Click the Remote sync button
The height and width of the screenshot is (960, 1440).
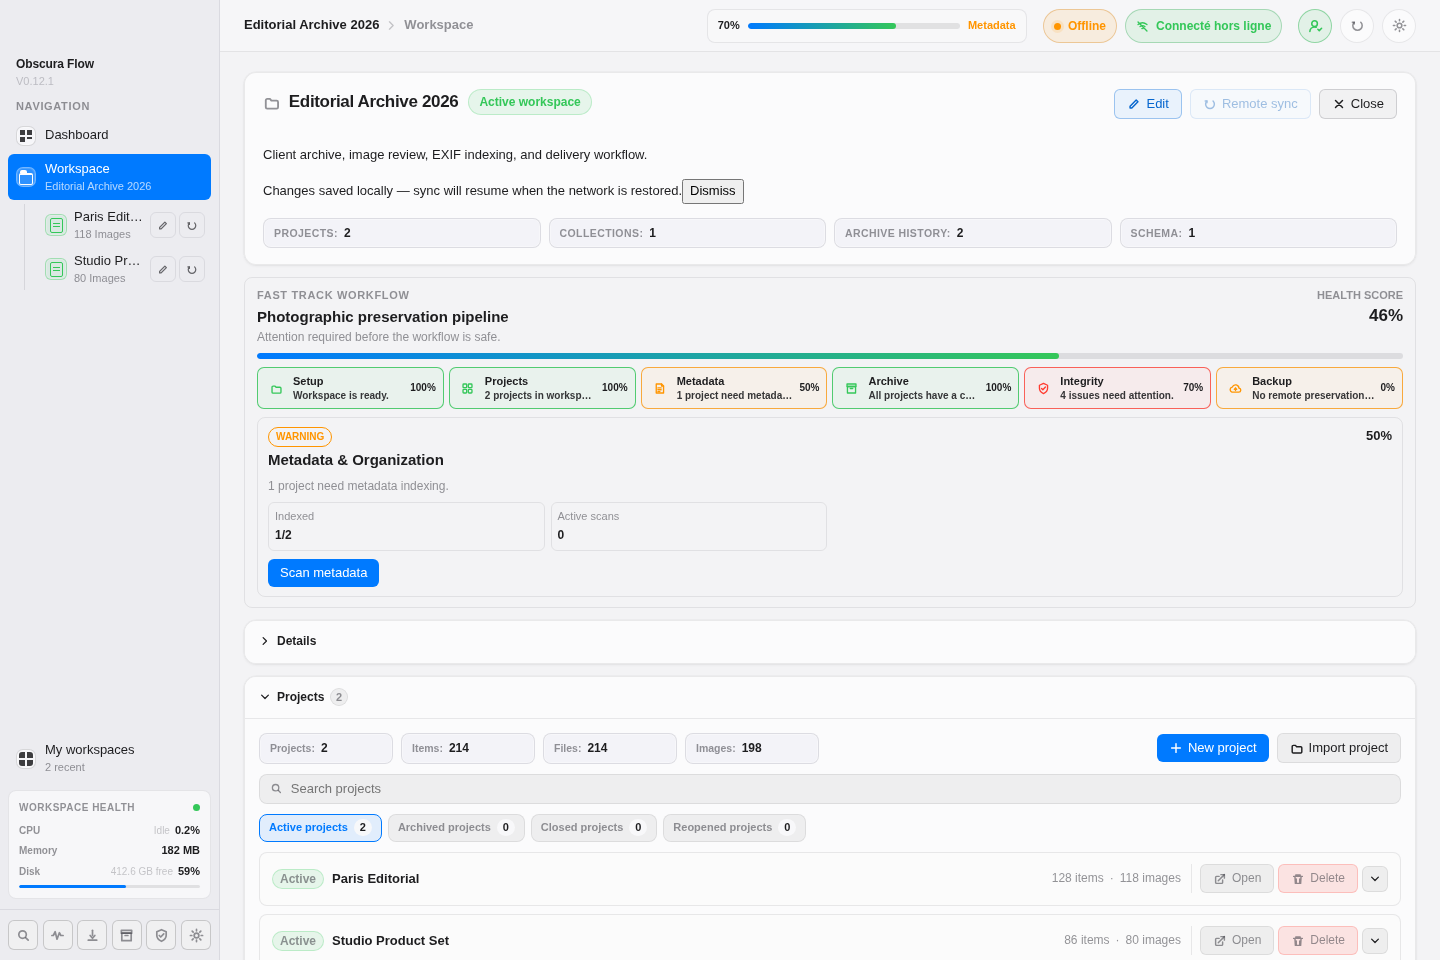[1250, 104]
